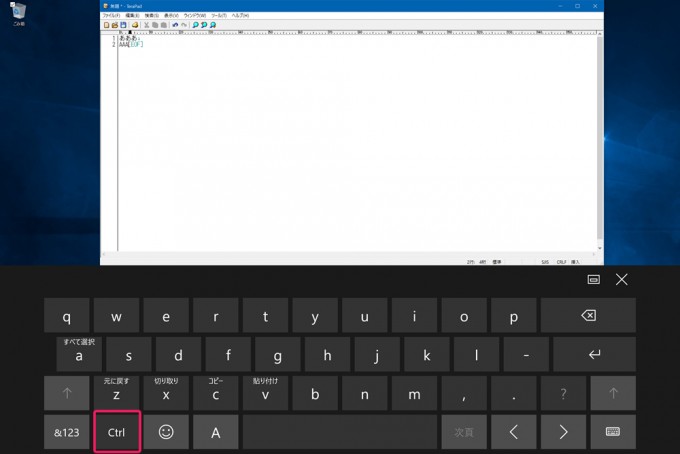Tap the right arrow cursor key
This screenshot has width=680, height=454.
[563, 432]
